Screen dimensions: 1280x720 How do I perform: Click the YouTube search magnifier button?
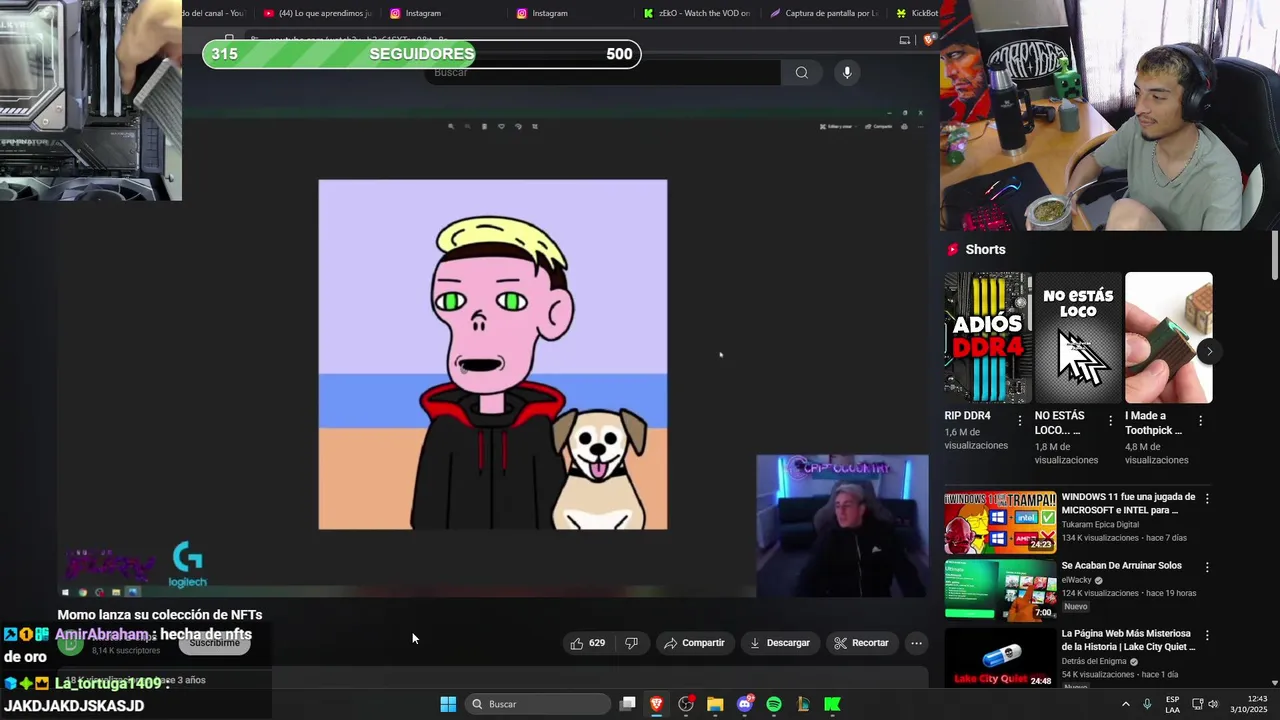tap(801, 72)
